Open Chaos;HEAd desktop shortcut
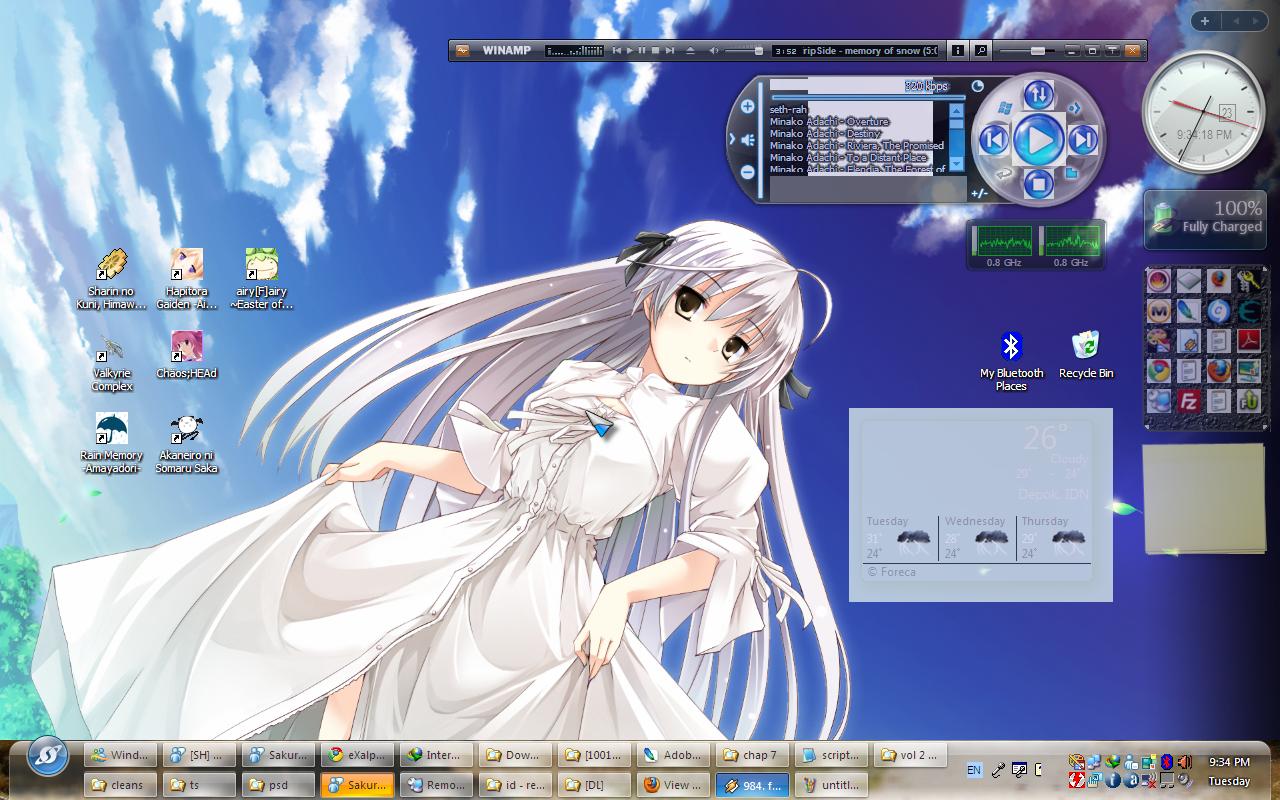This screenshot has height=800, width=1280. [x=186, y=356]
